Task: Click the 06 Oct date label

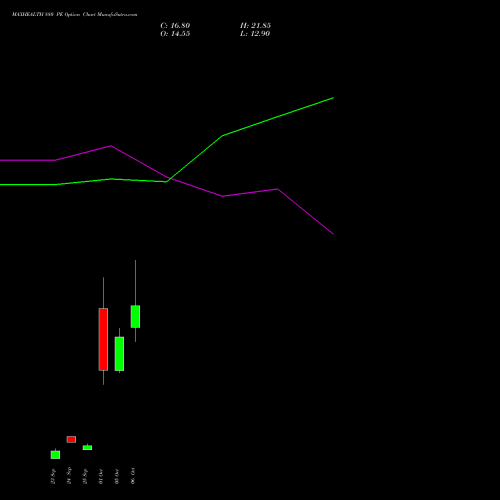Action: click(x=133, y=476)
